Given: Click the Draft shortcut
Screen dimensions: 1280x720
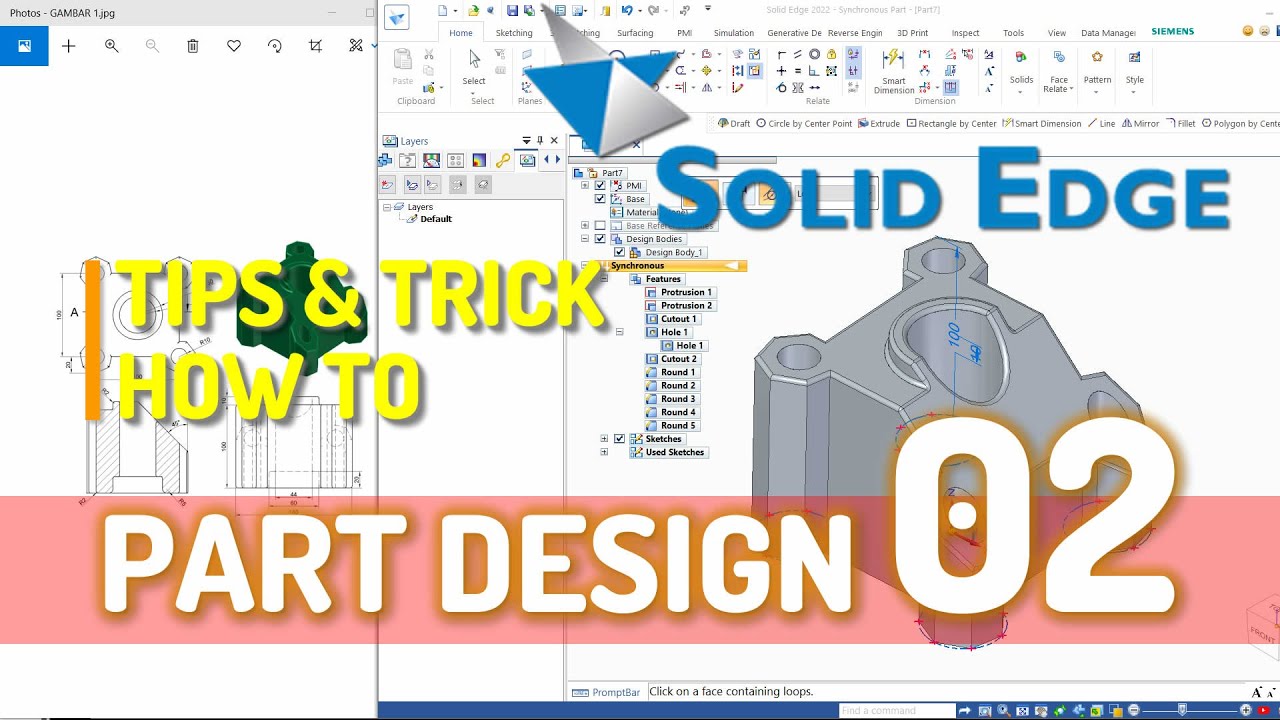Looking at the screenshot, I should (x=734, y=124).
